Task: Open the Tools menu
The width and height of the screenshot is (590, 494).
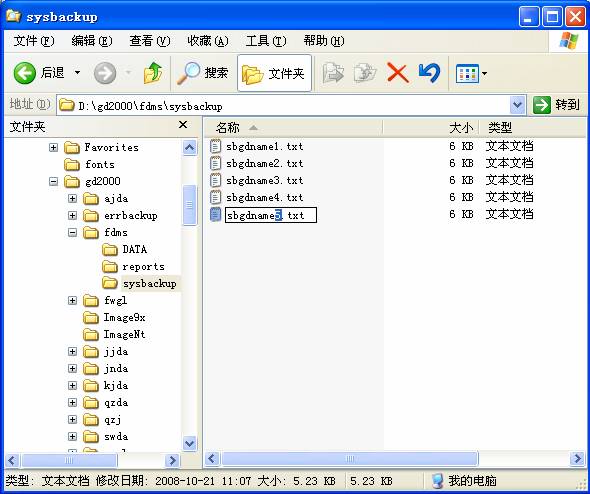Action: (x=266, y=41)
